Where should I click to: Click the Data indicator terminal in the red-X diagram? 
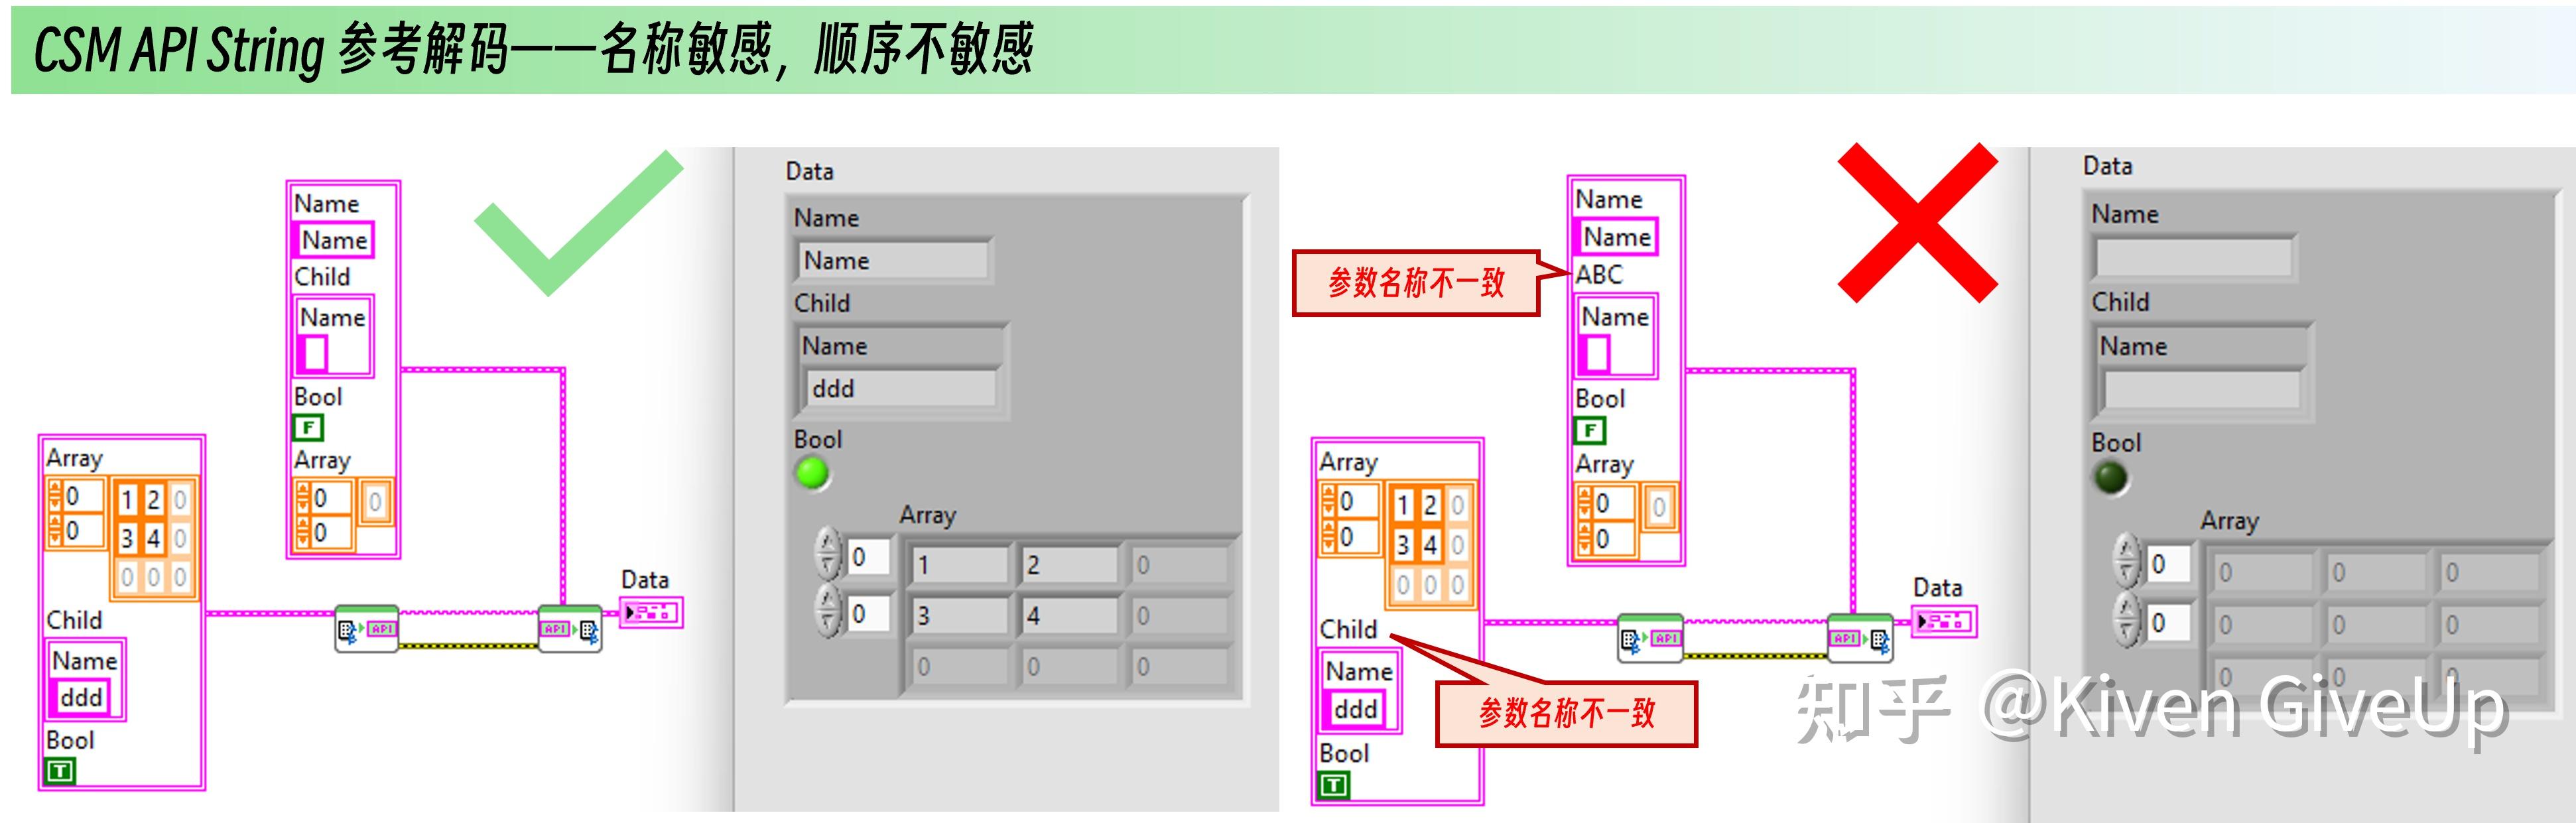click(x=1944, y=621)
